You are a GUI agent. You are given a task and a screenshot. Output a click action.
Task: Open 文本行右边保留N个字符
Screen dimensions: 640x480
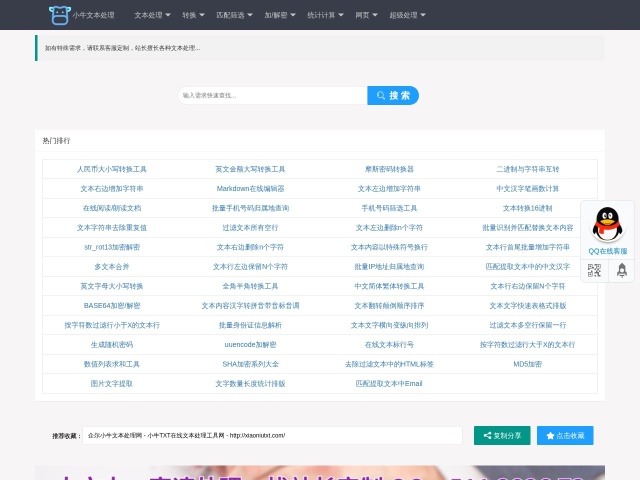click(x=527, y=286)
